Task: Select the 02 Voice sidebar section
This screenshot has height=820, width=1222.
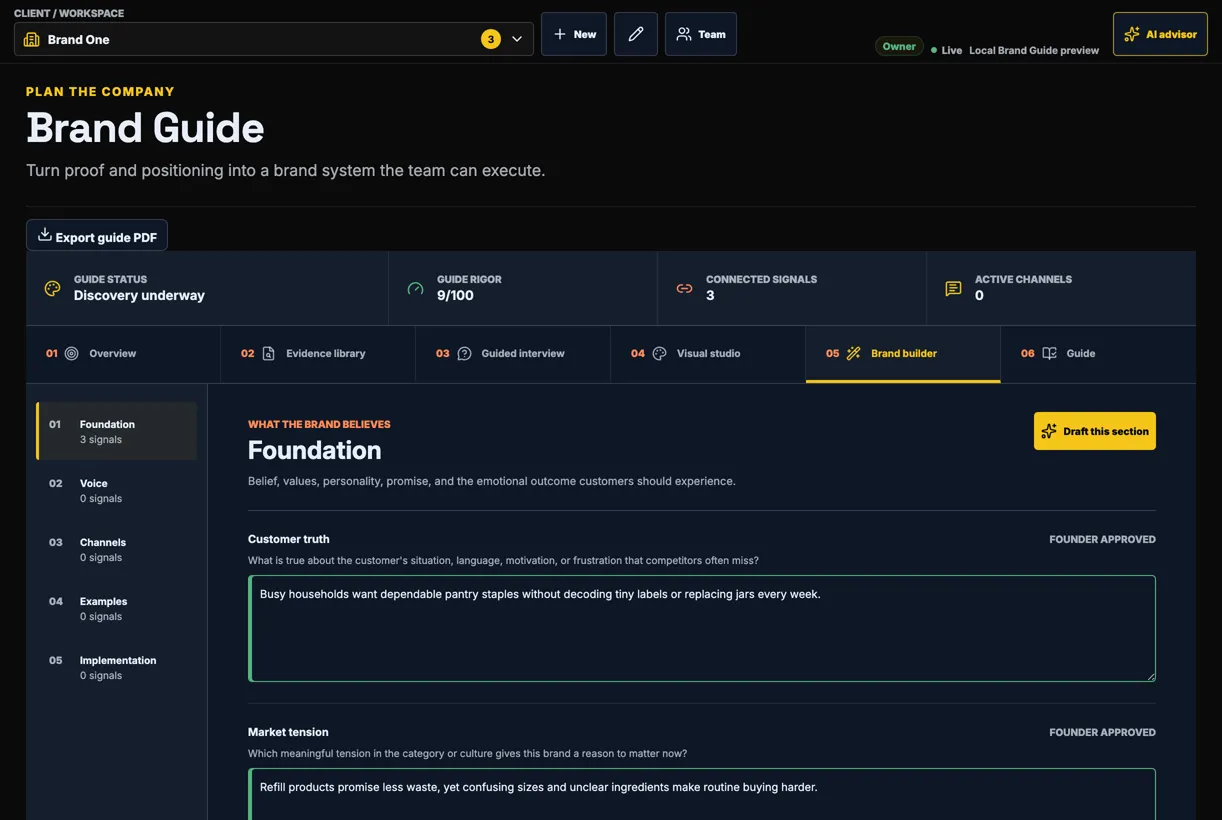Action: [117, 490]
